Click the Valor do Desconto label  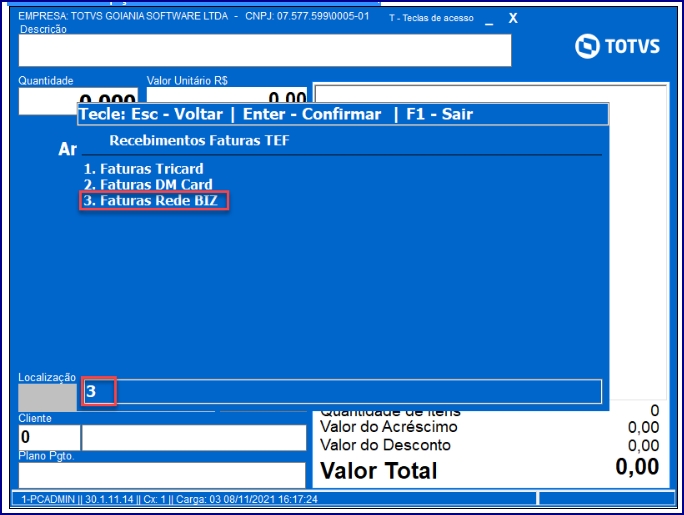tap(385, 445)
